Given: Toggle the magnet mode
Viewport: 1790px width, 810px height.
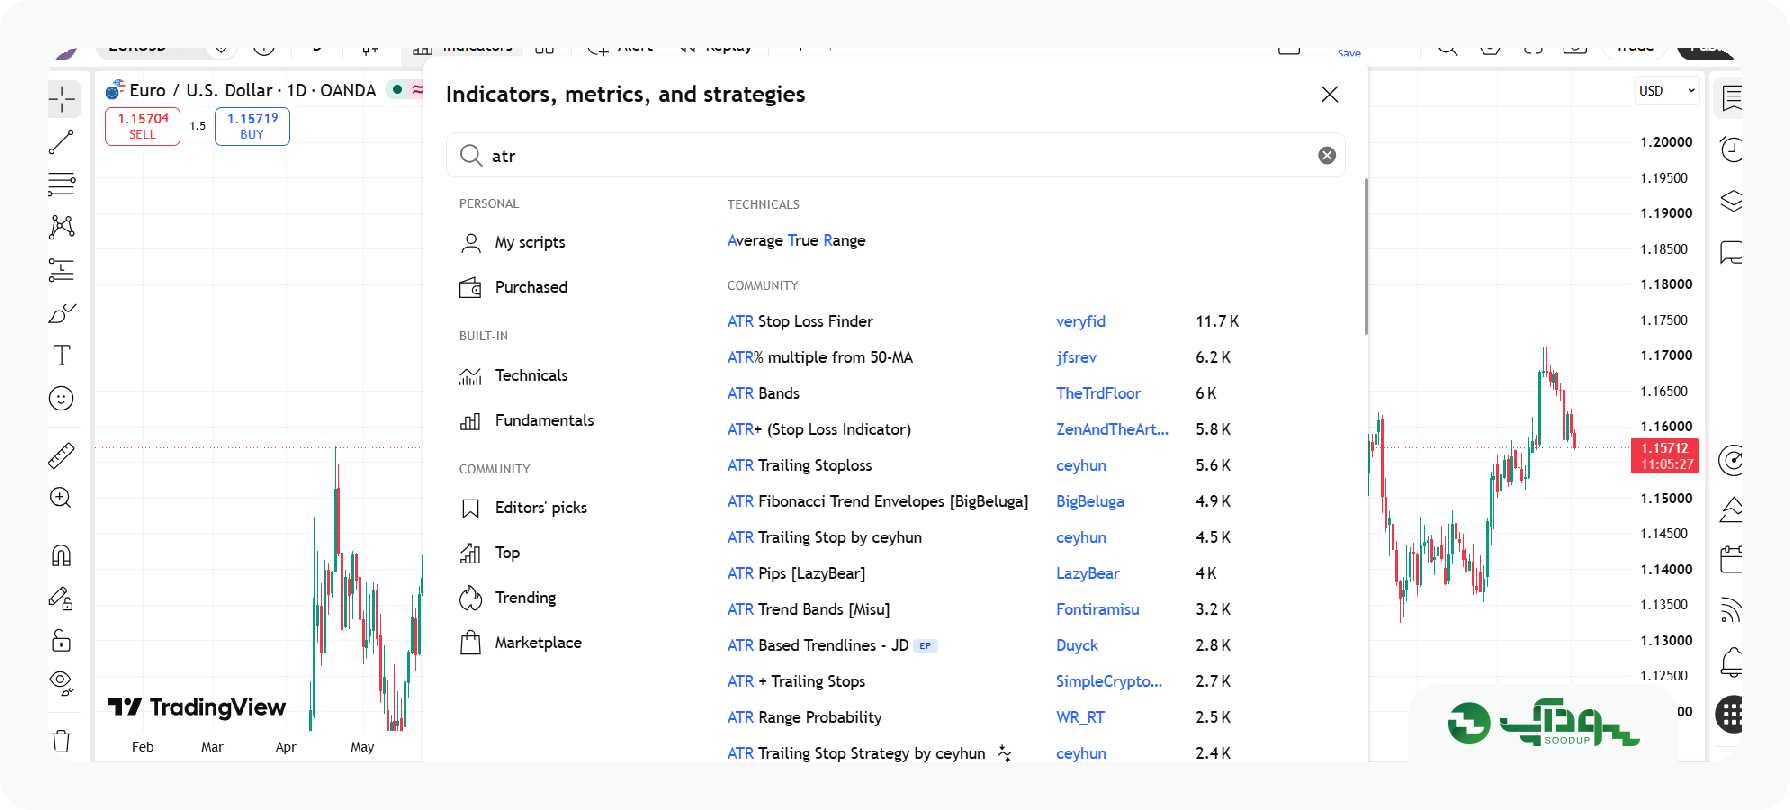Looking at the screenshot, I should [x=62, y=555].
